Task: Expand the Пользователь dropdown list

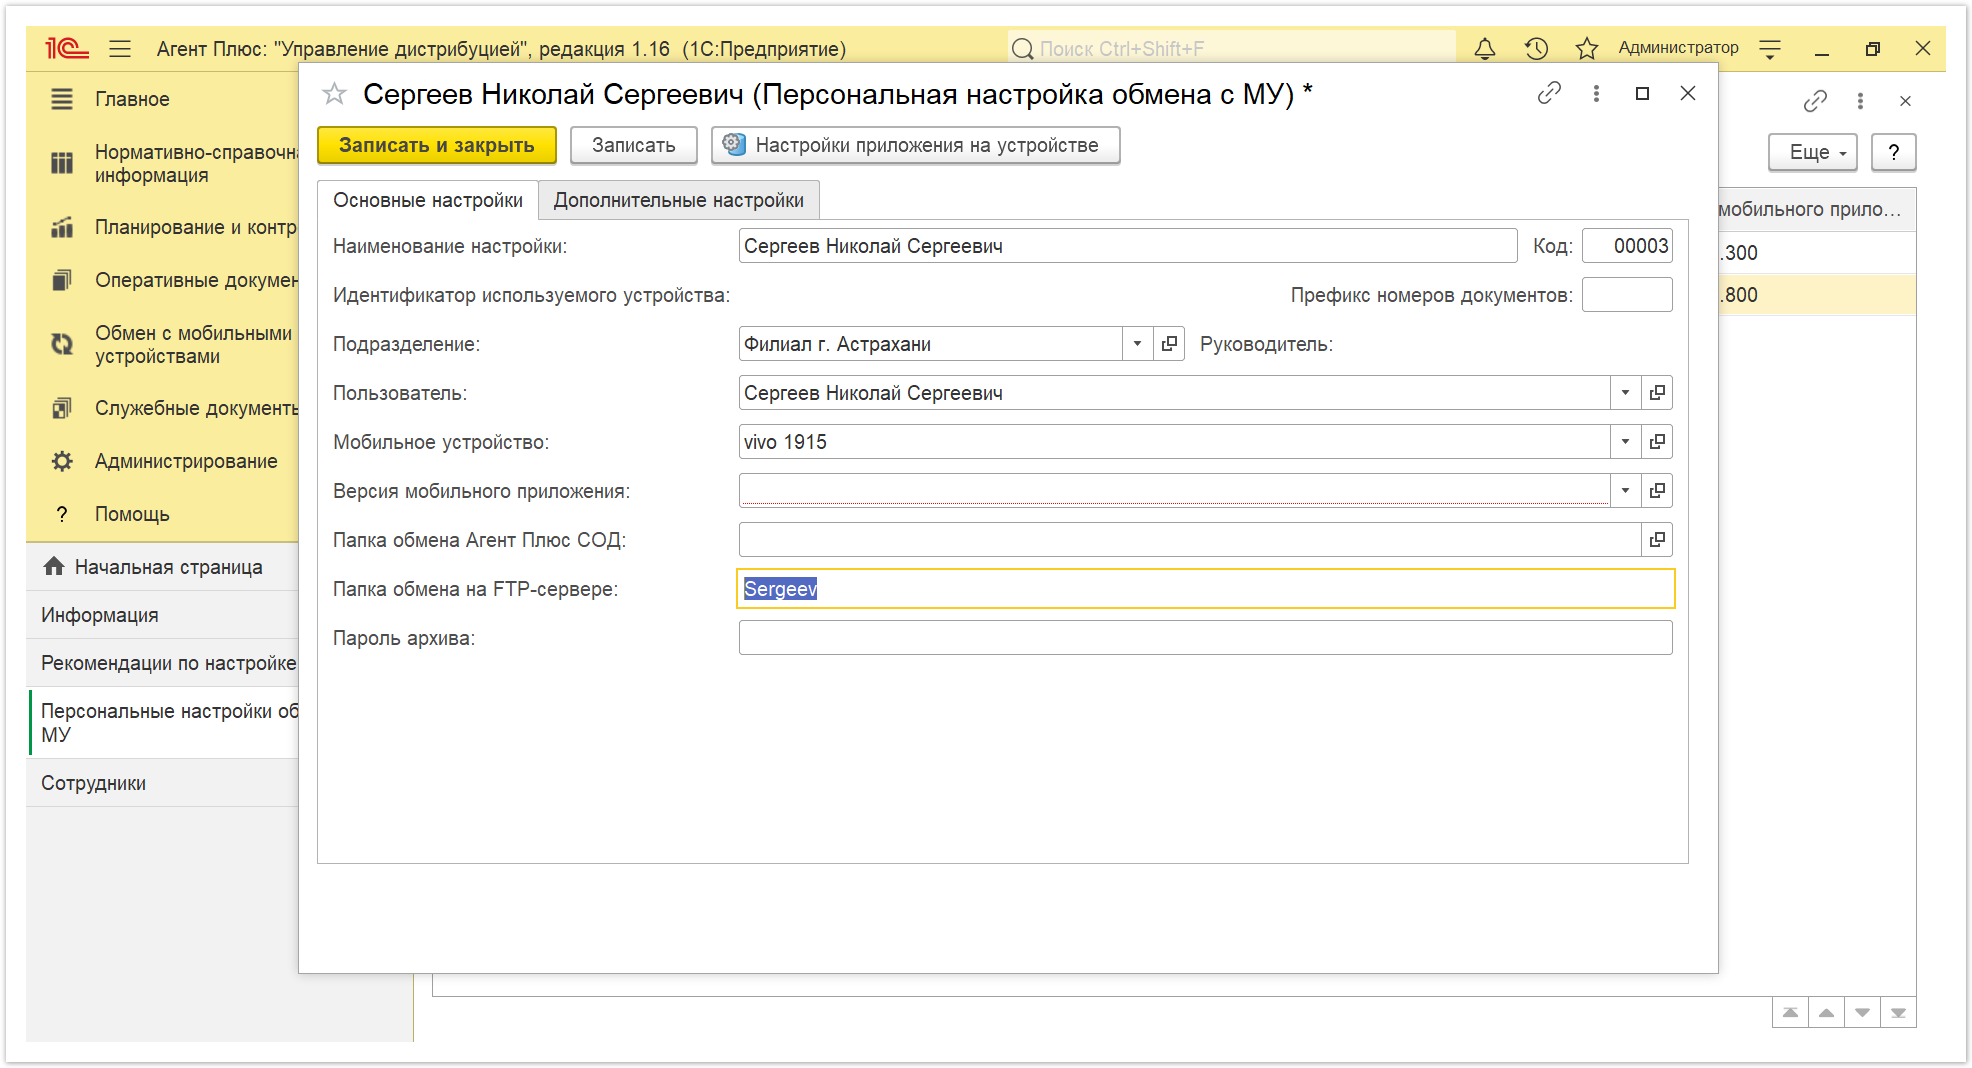Action: (1625, 393)
